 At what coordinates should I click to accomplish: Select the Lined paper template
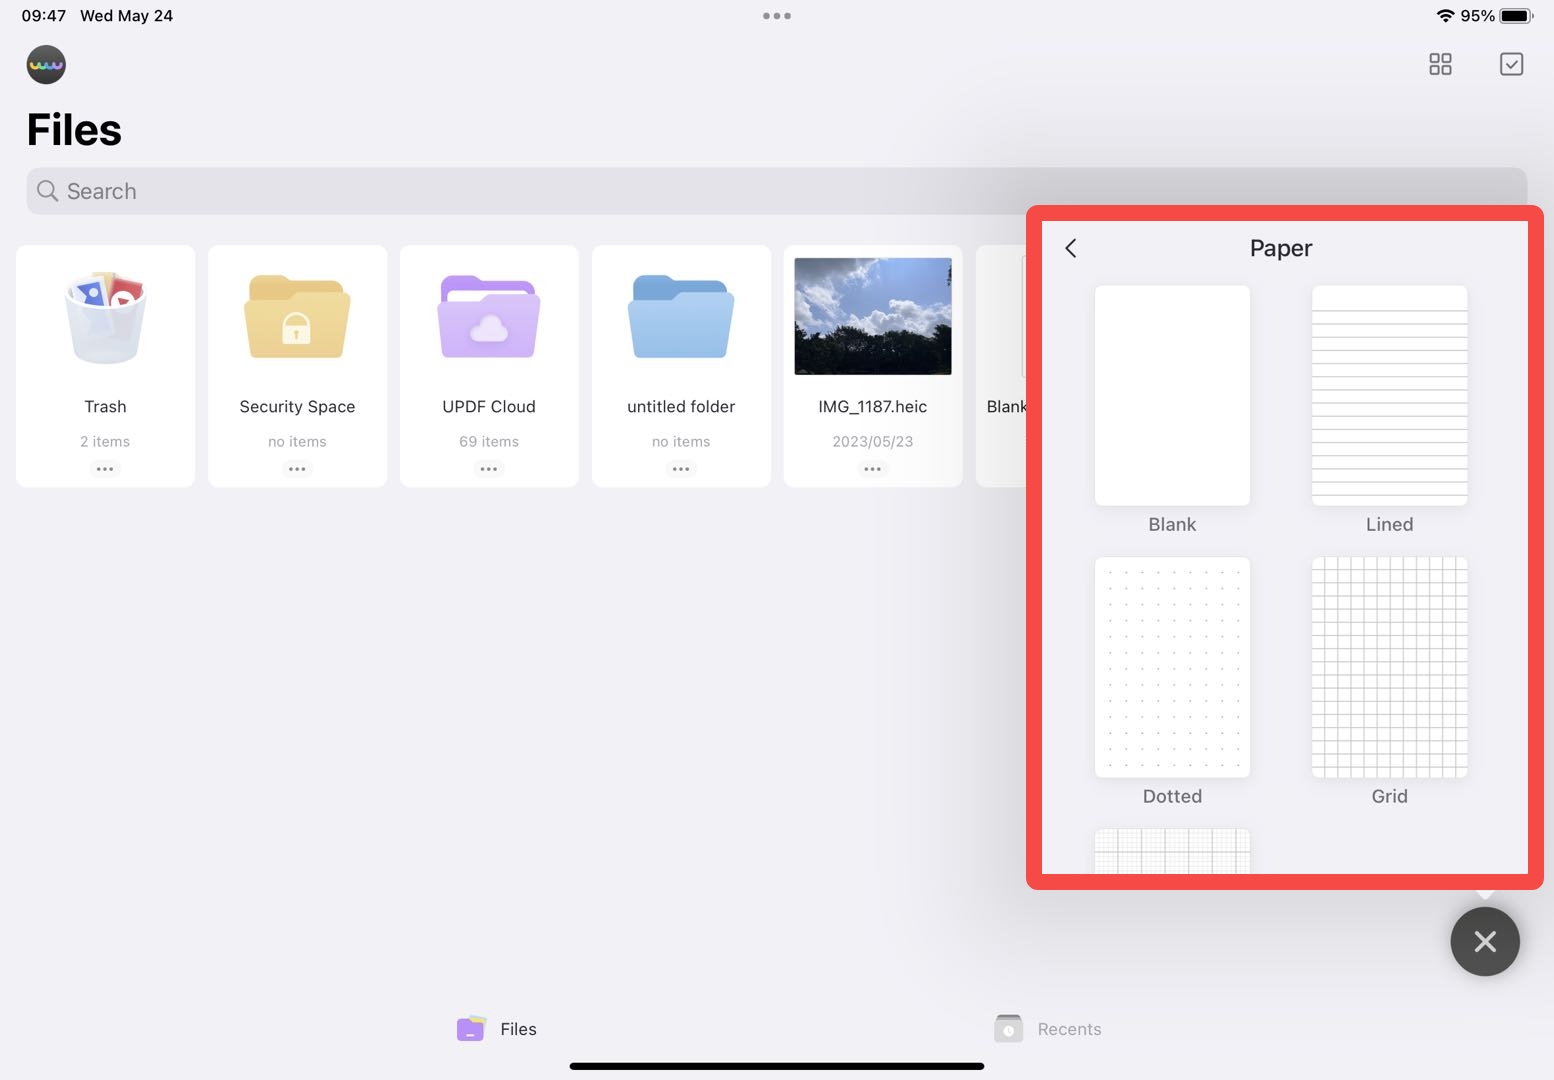(1389, 396)
